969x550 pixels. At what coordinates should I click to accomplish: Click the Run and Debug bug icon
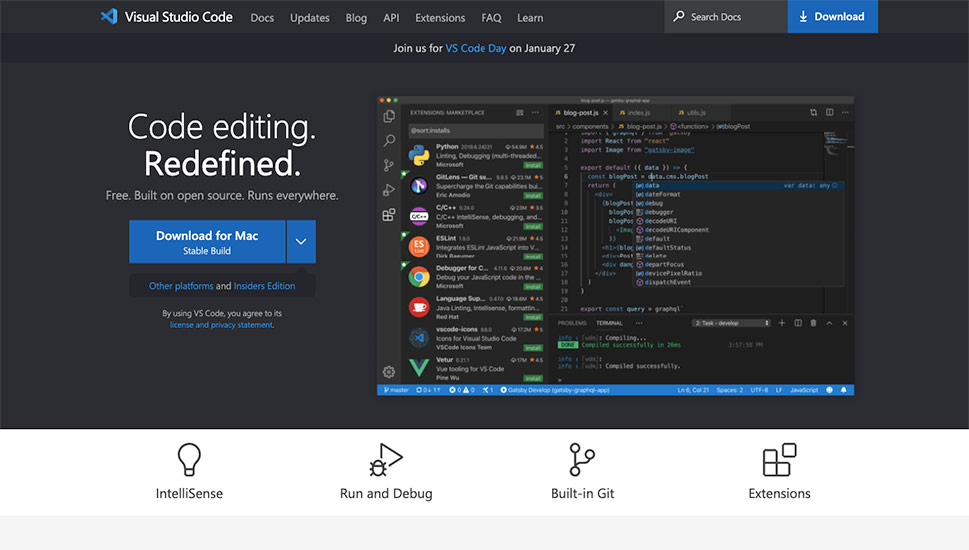coord(386,460)
